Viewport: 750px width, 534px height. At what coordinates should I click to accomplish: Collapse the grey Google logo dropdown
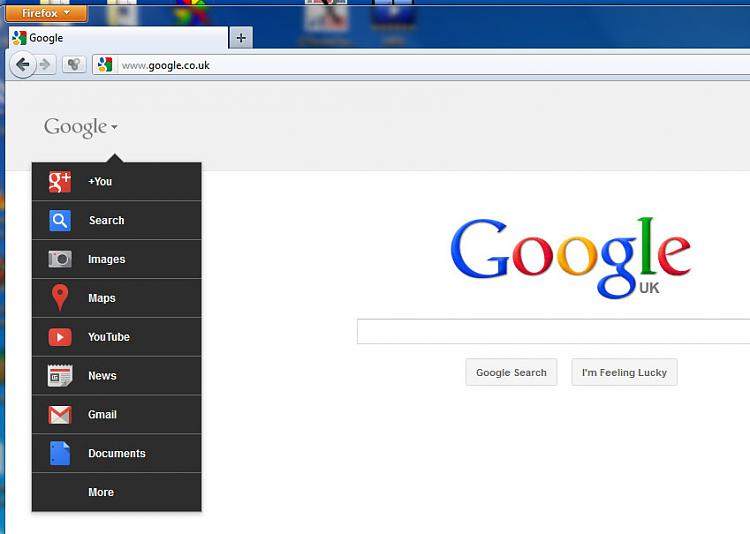80,127
